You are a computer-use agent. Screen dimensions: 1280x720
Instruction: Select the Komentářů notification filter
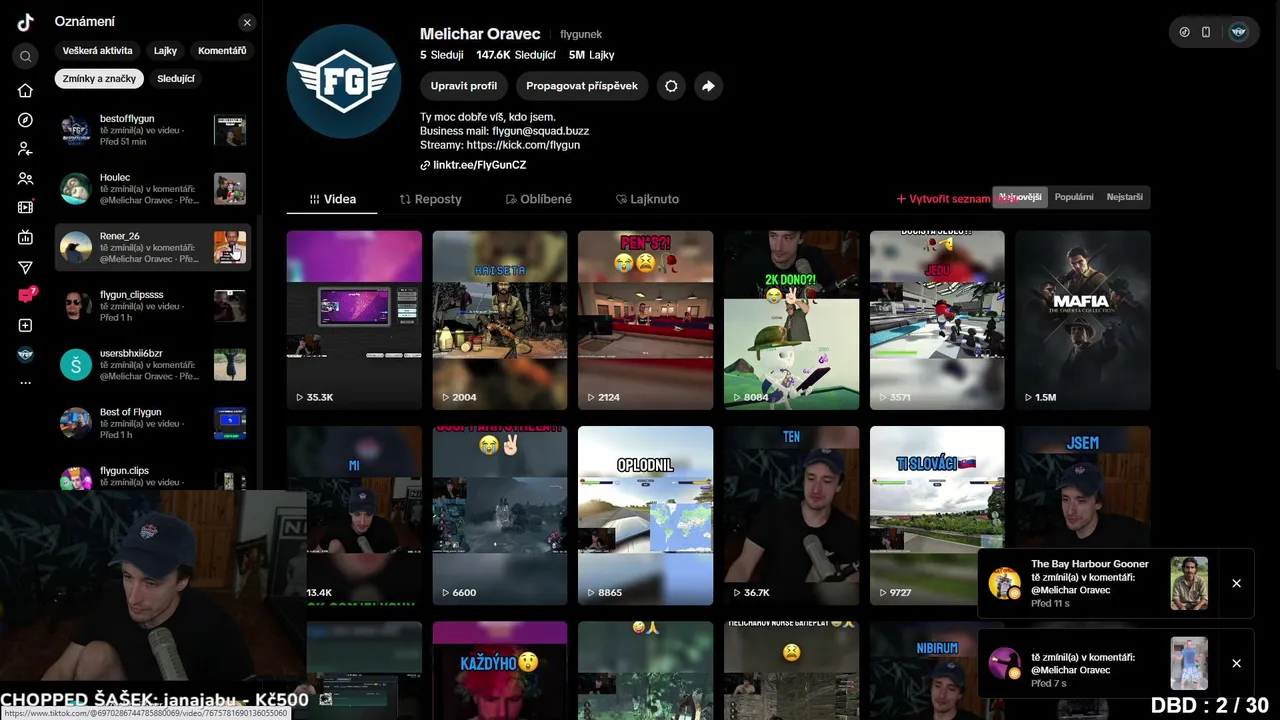click(x=222, y=51)
